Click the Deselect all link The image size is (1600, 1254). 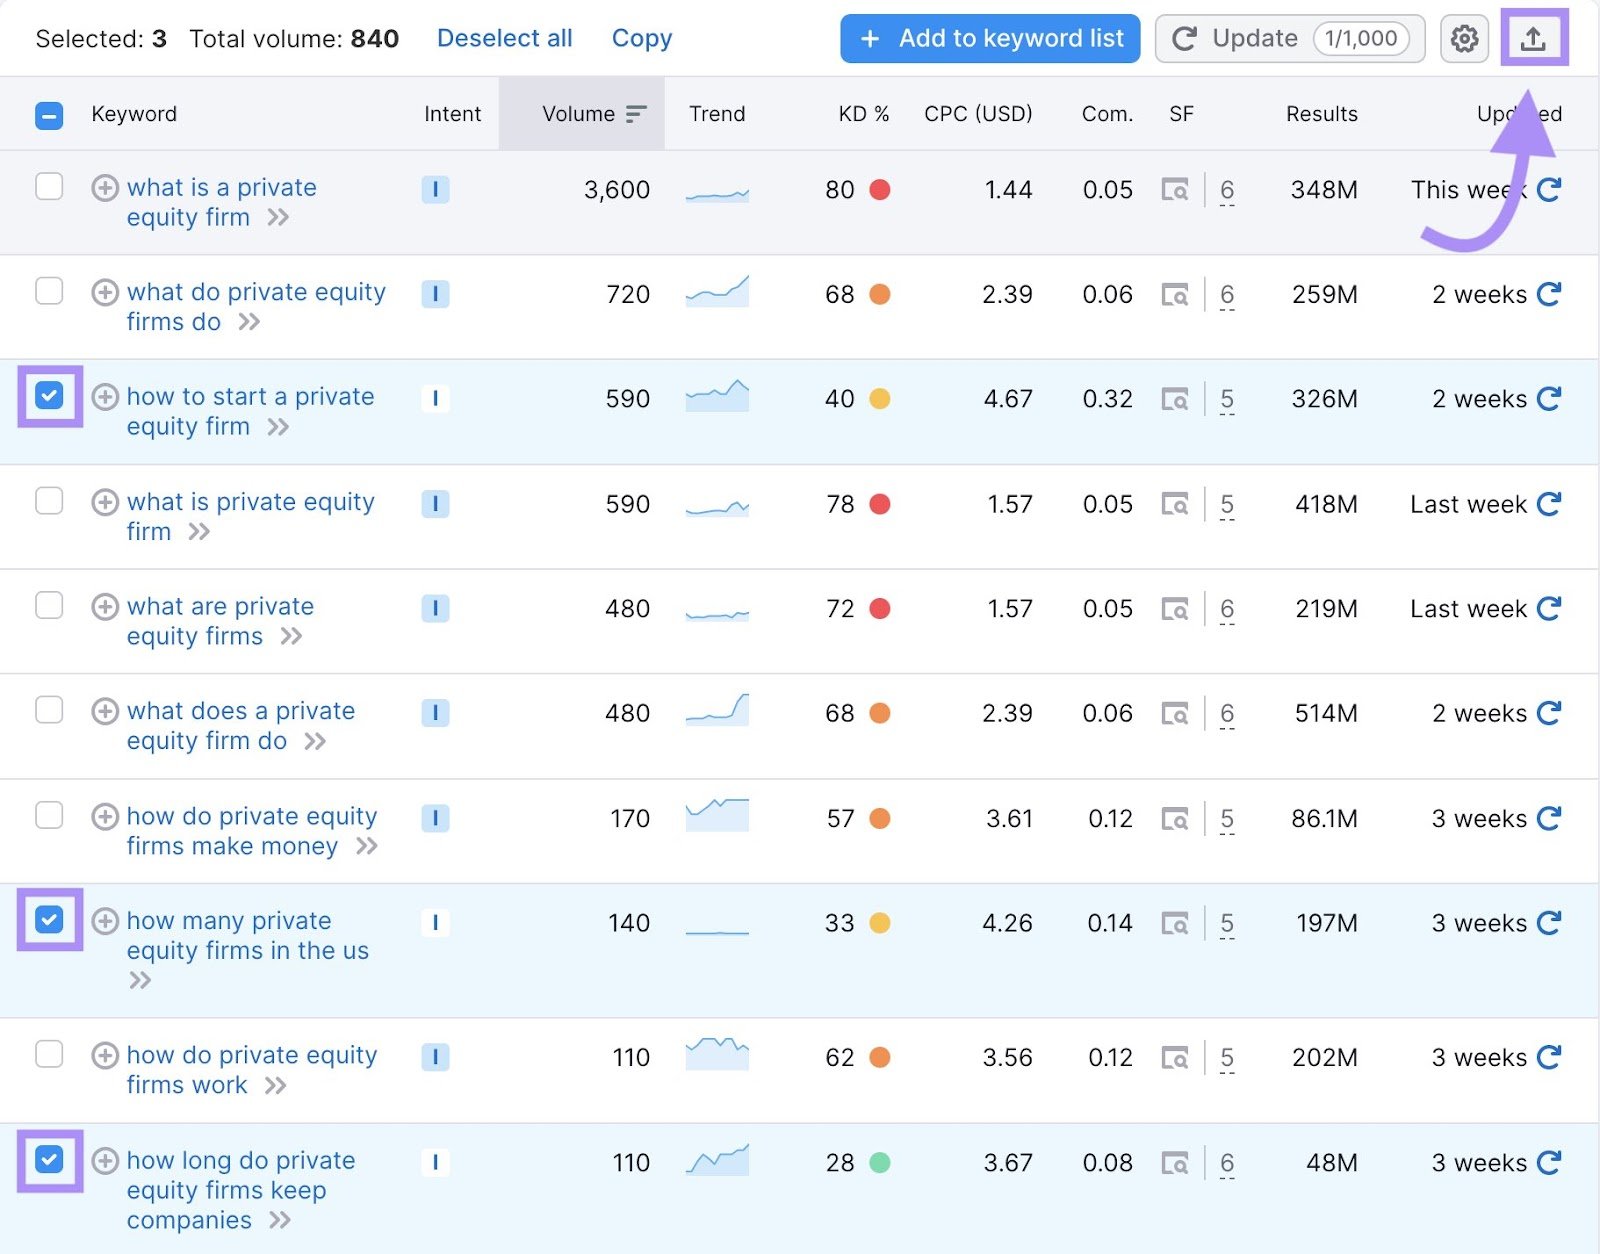click(x=504, y=38)
